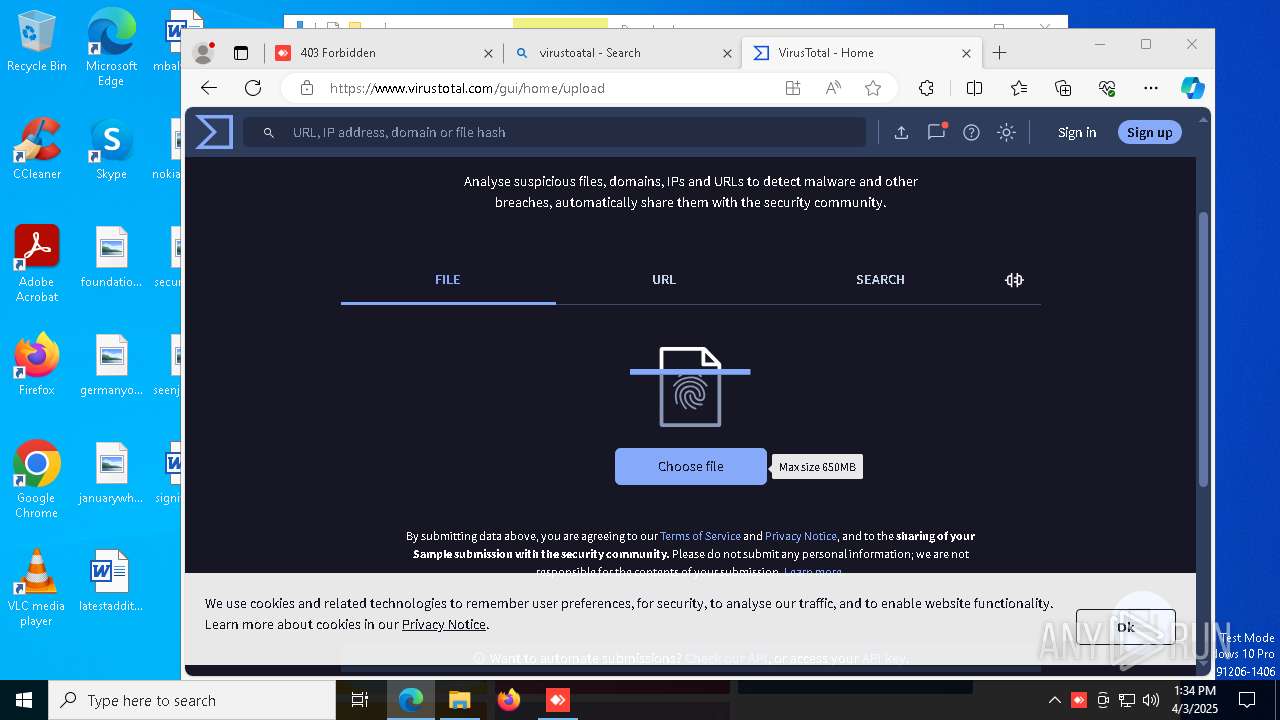Switch to the virustoatal - Search tab
Screen dimensions: 1280x720
[623, 53]
